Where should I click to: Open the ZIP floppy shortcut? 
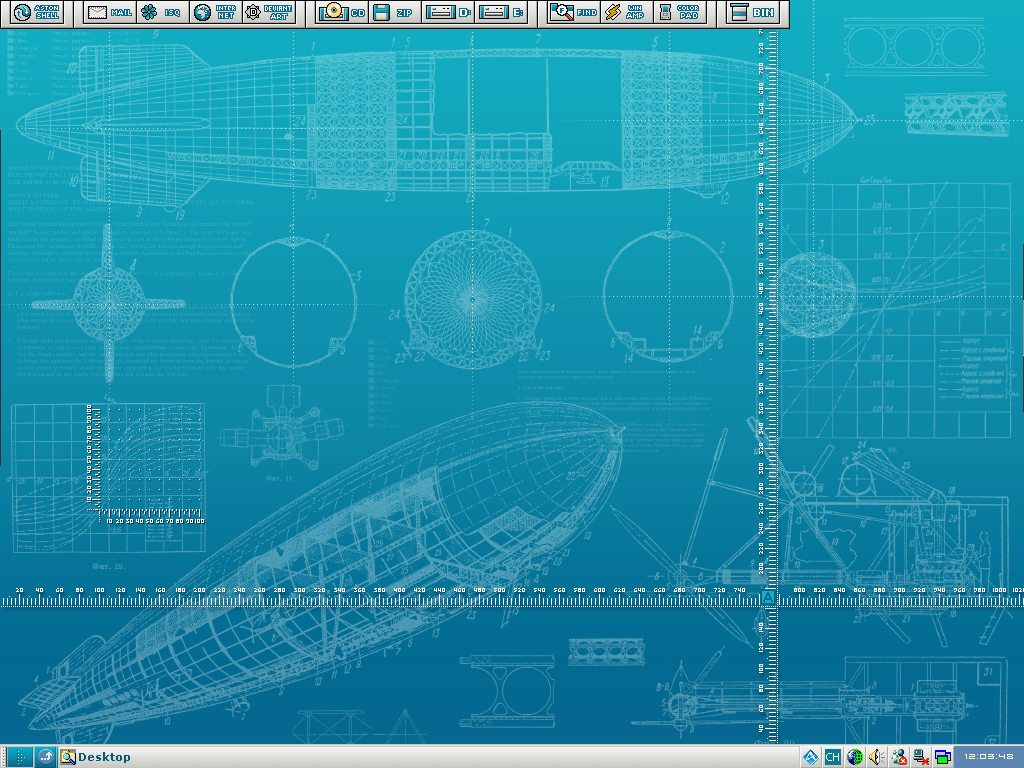393,13
